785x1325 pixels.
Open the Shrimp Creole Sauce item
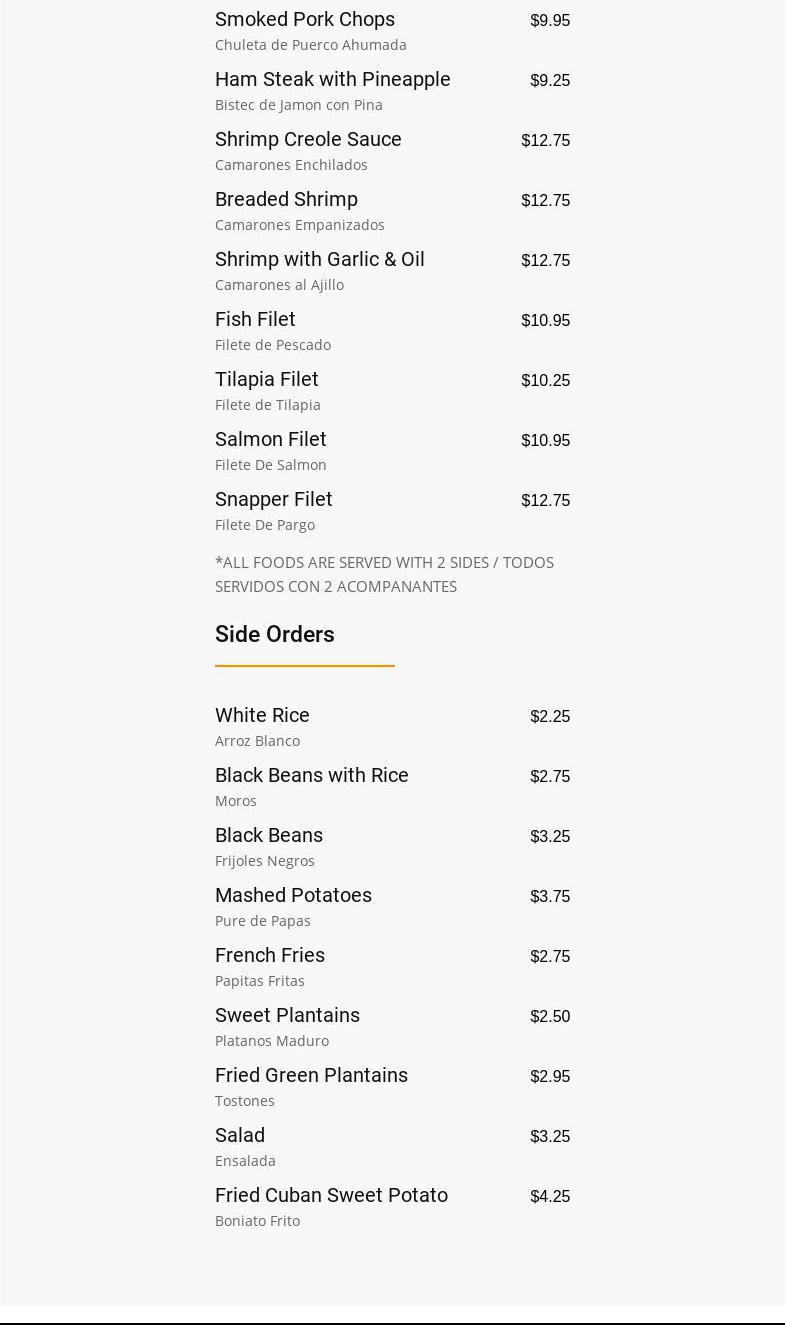(x=308, y=140)
